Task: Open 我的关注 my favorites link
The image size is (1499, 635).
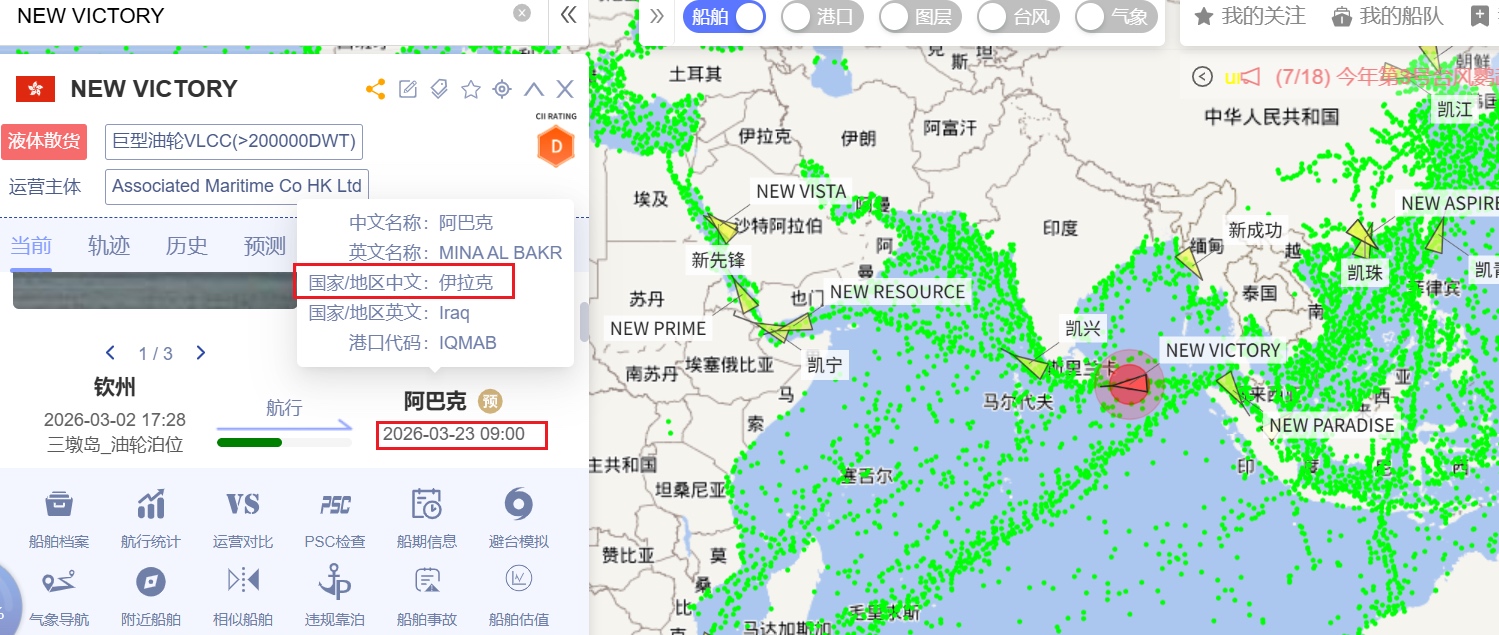Action: coord(1251,16)
